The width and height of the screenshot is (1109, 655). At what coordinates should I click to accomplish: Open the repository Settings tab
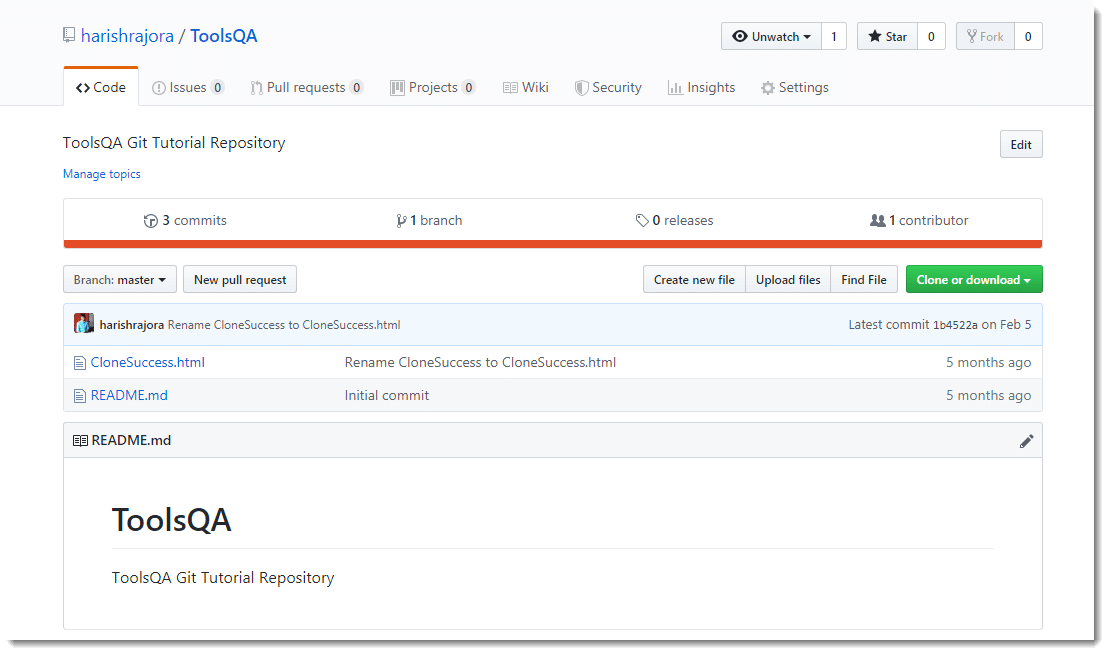(795, 88)
